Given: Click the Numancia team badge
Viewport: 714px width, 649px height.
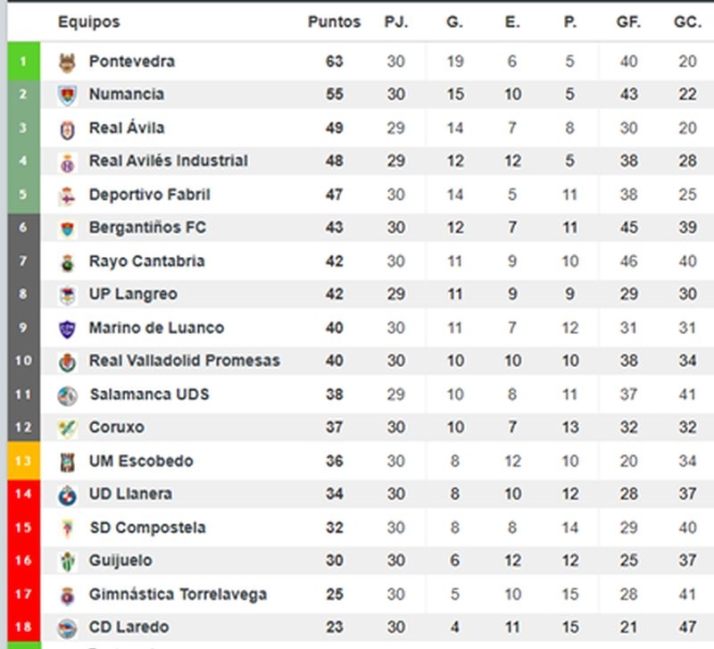Looking at the screenshot, I should [67, 95].
